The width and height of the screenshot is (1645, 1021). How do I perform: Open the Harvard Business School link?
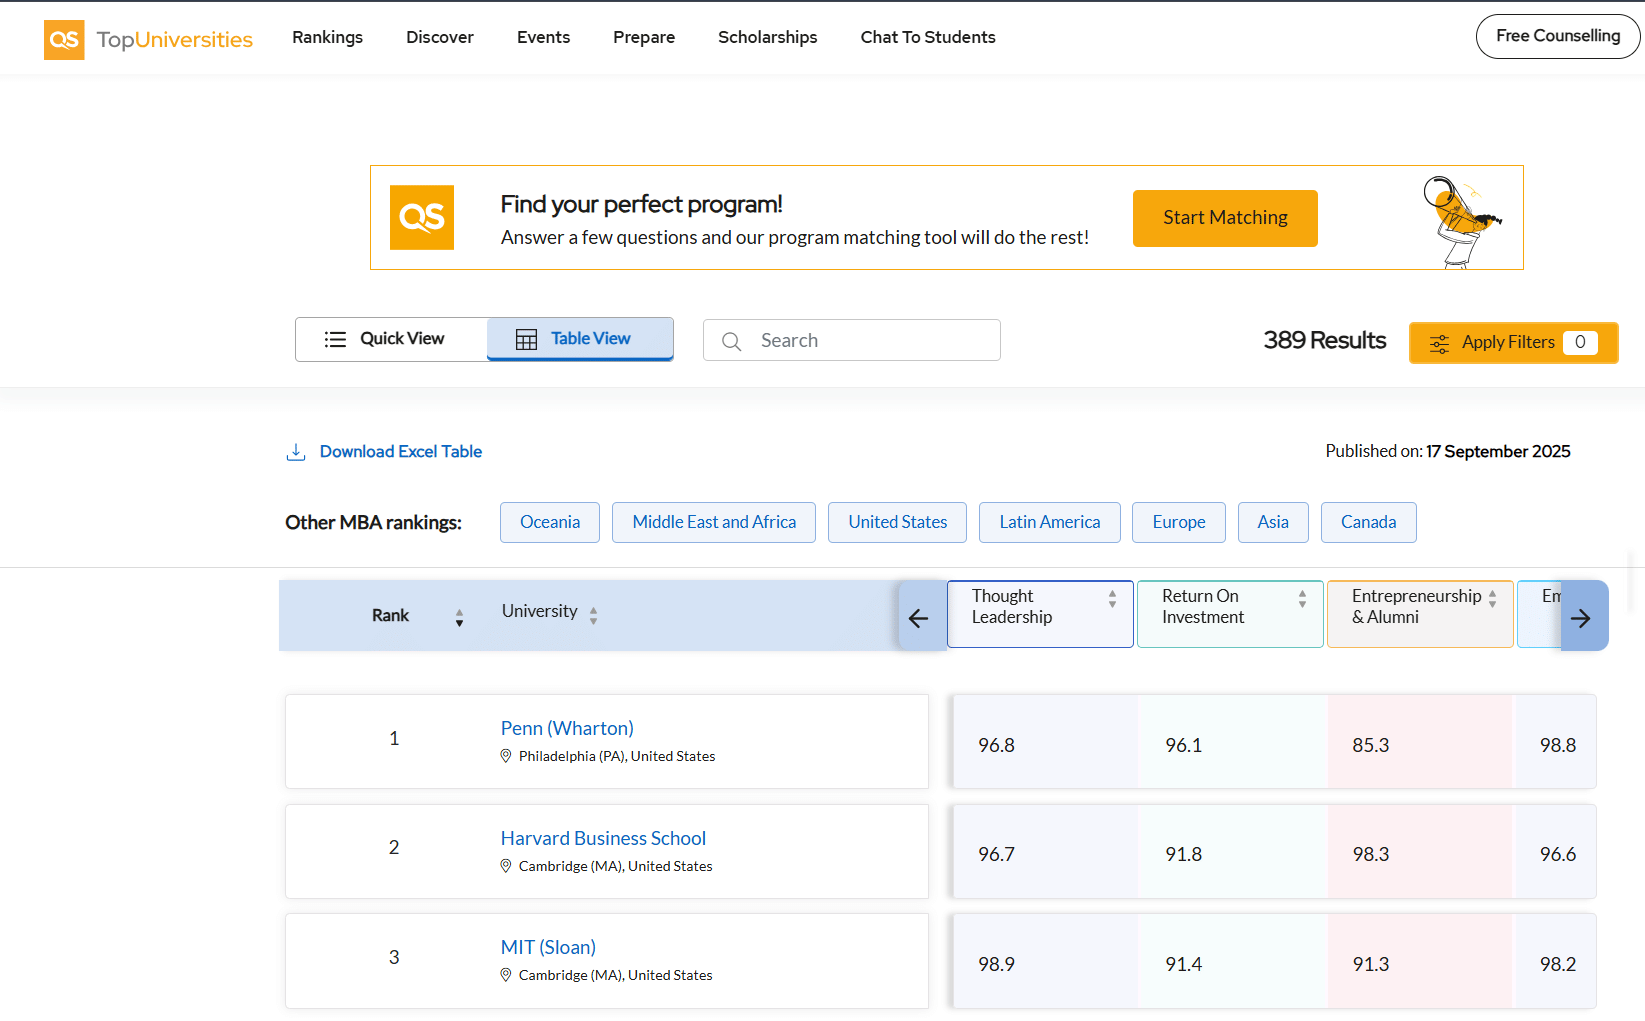click(603, 838)
